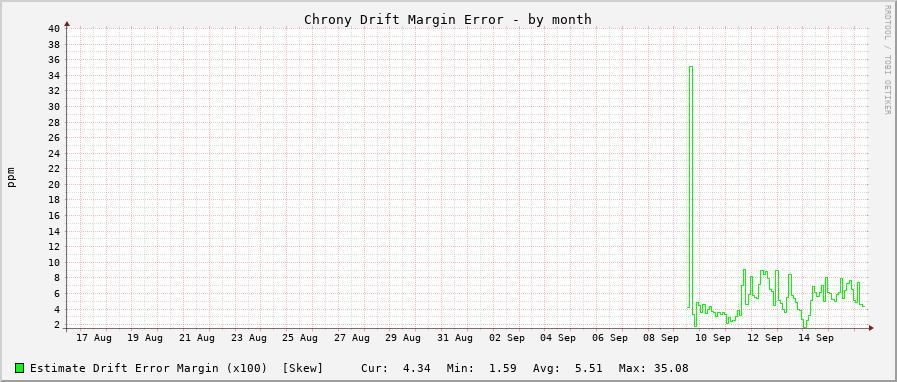Click the '31 Aug' x-axis label

click(x=455, y=338)
